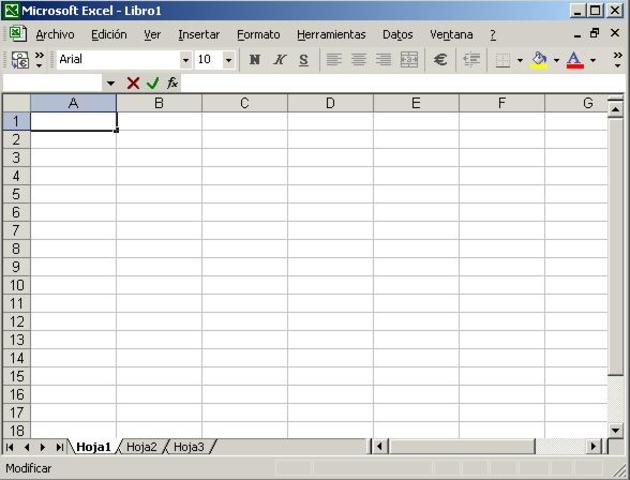This screenshot has height=480, width=630.
Task: Switch to the Hoja1 sheet tab
Action: pyautogui.click(x=93, y=447)
